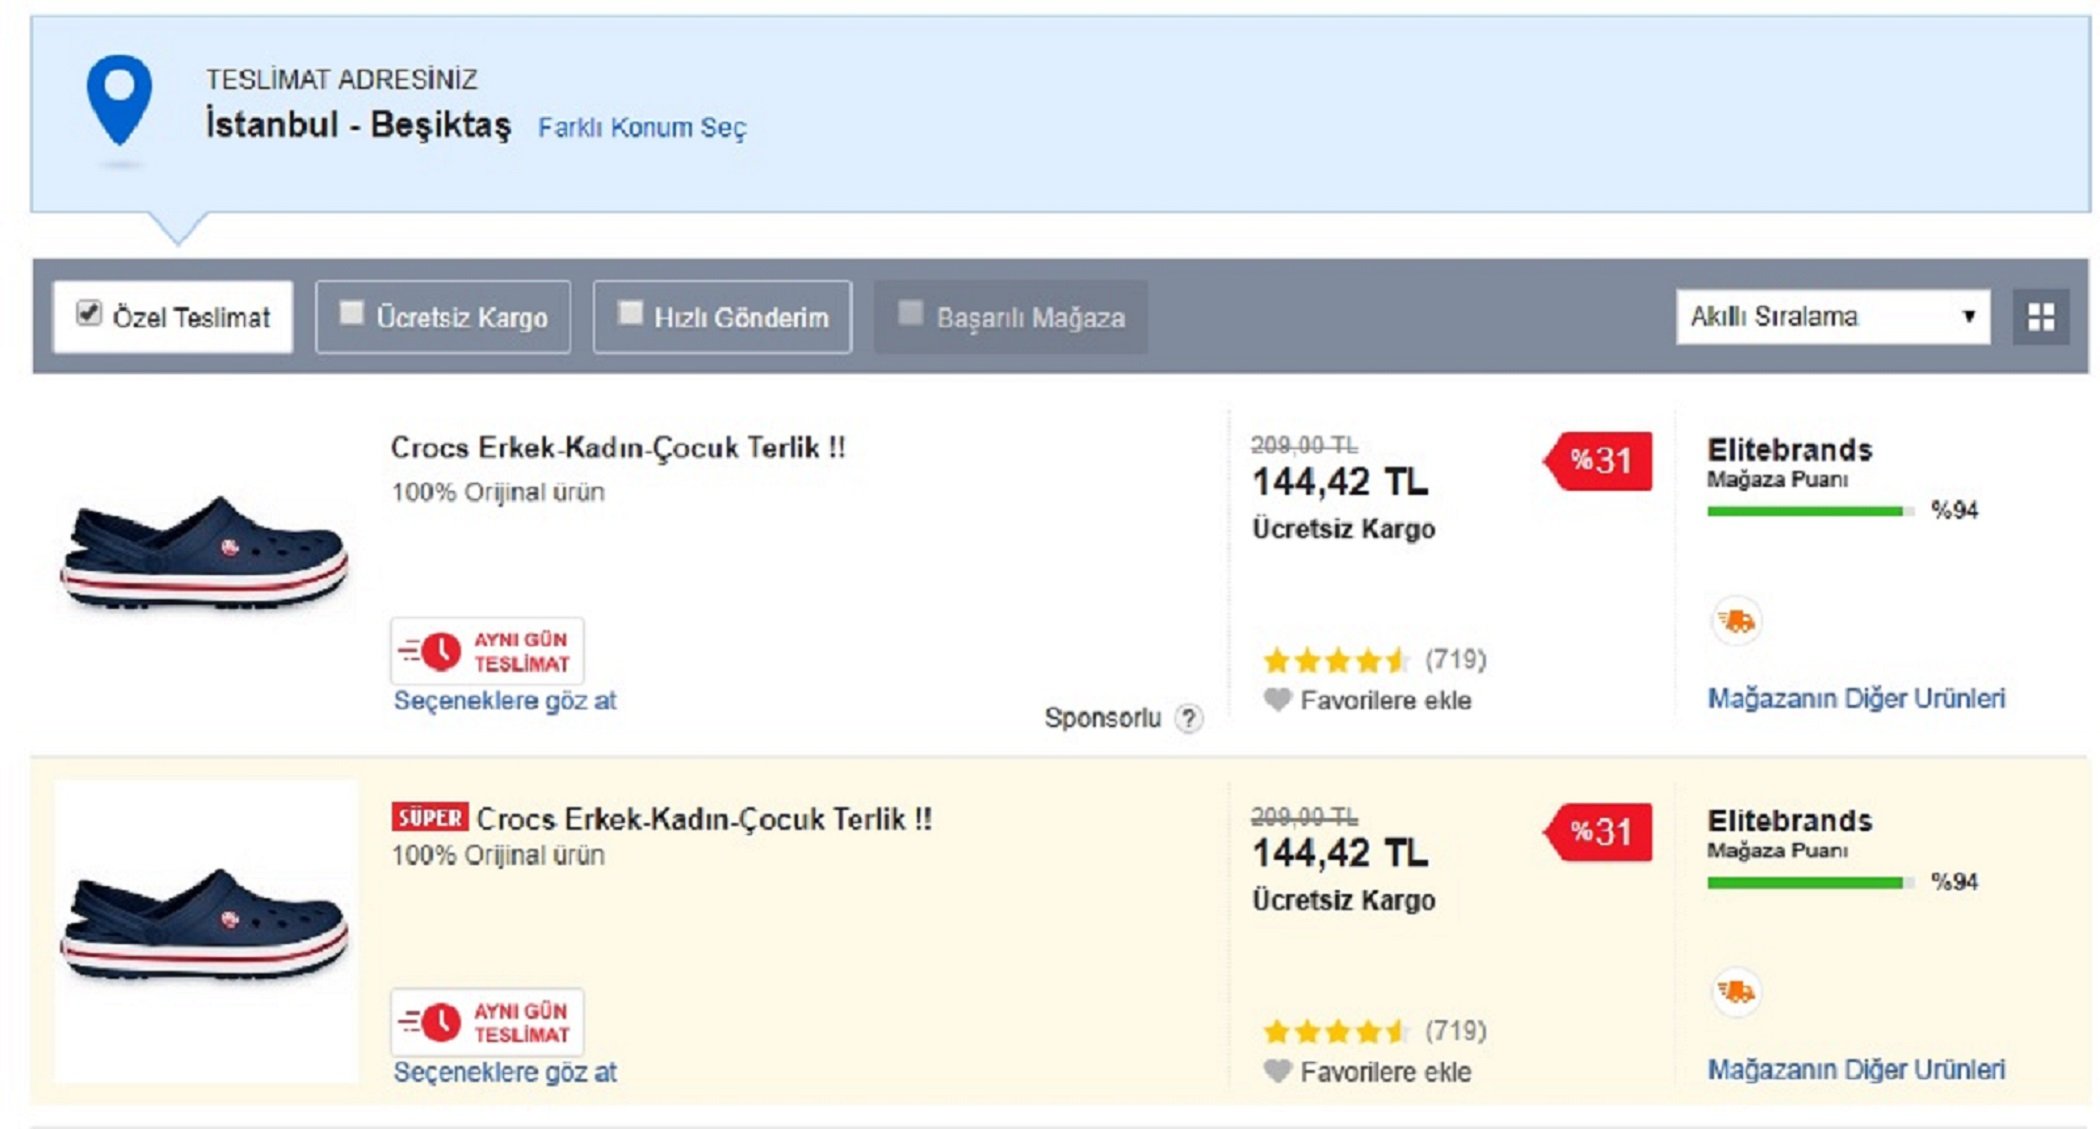Open Seçeneklere göz at in SÜPER listing

(505, 1072)
